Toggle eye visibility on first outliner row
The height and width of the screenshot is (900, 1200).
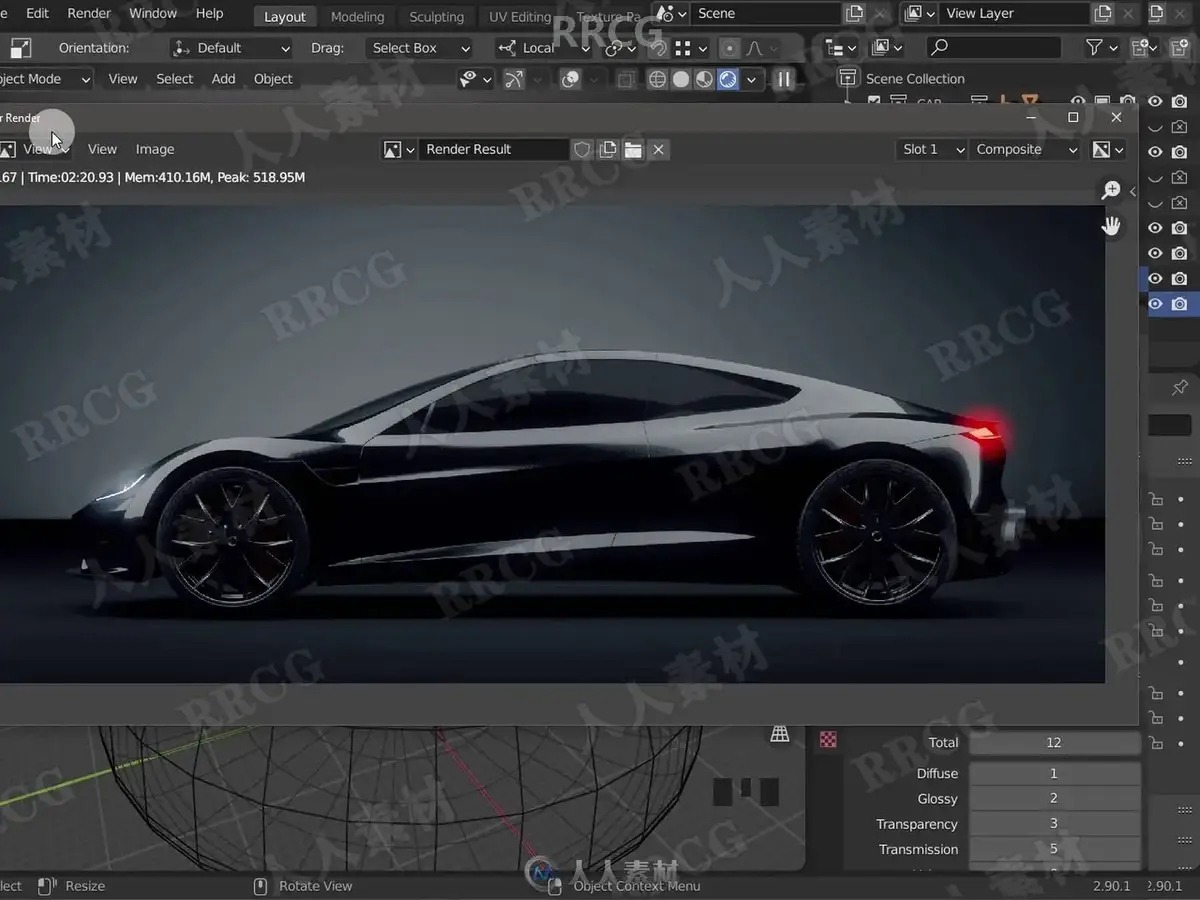coord(1155,101)
